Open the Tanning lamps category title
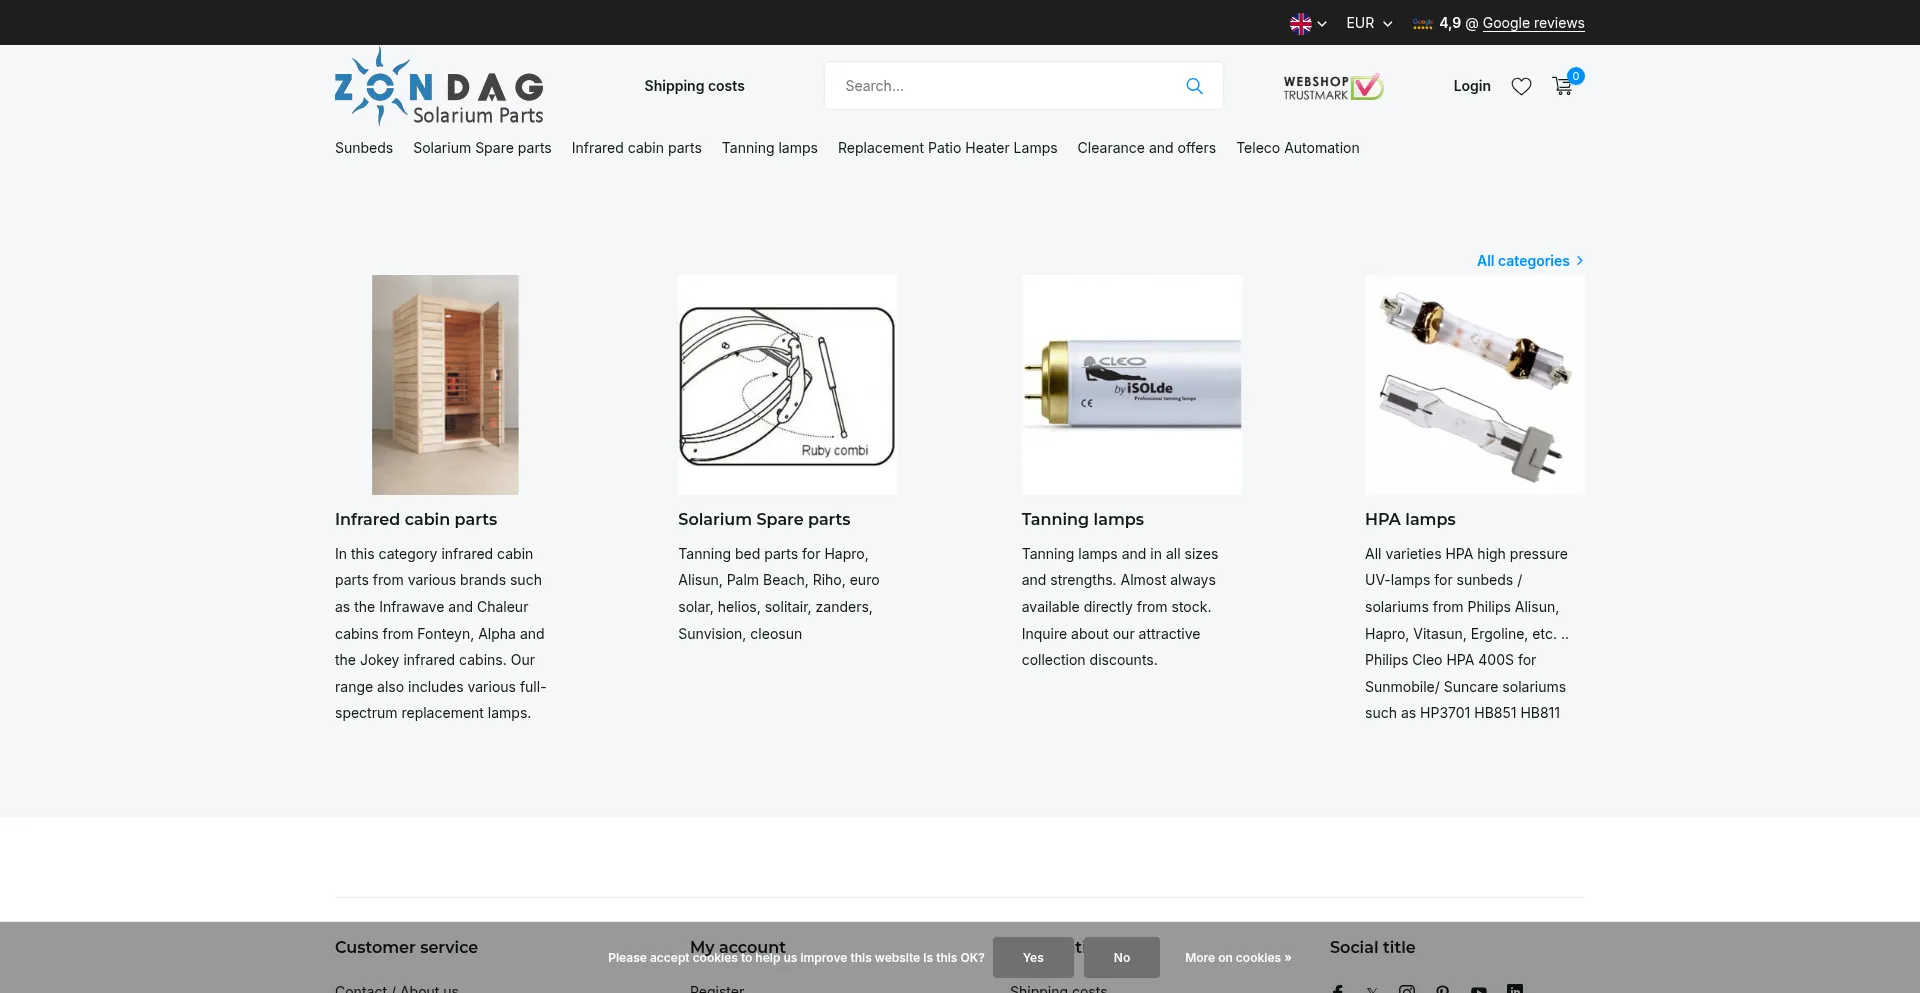 (x=1083, y=519)
